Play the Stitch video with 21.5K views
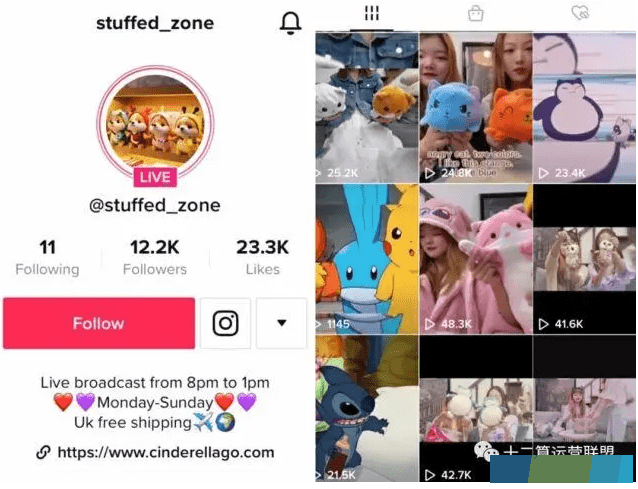 coord(367,409)
